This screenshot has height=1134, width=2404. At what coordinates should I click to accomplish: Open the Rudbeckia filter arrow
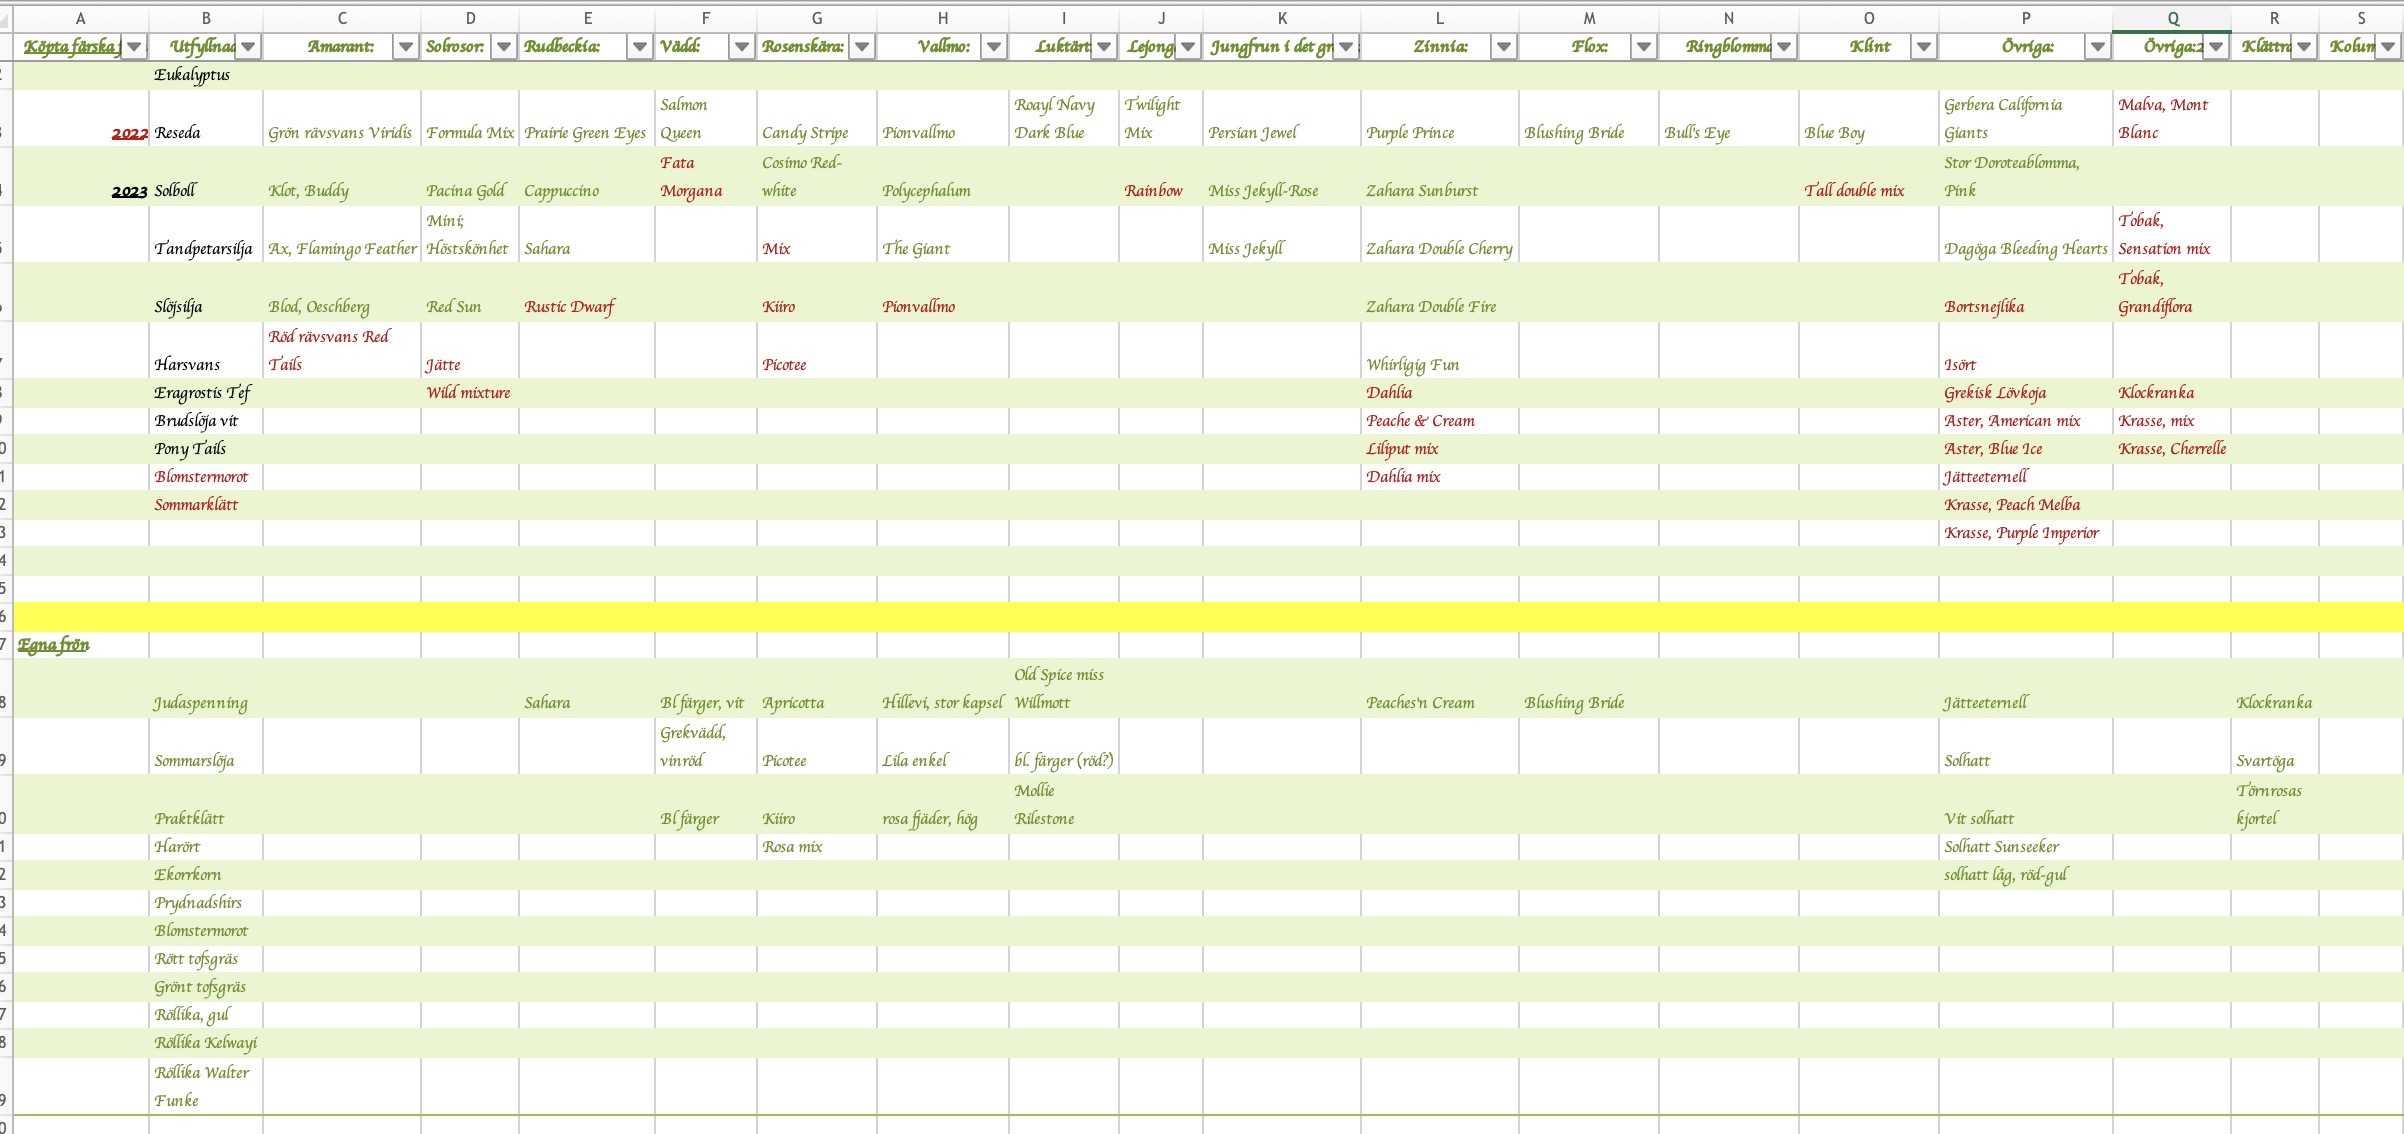tap(639, 46)
